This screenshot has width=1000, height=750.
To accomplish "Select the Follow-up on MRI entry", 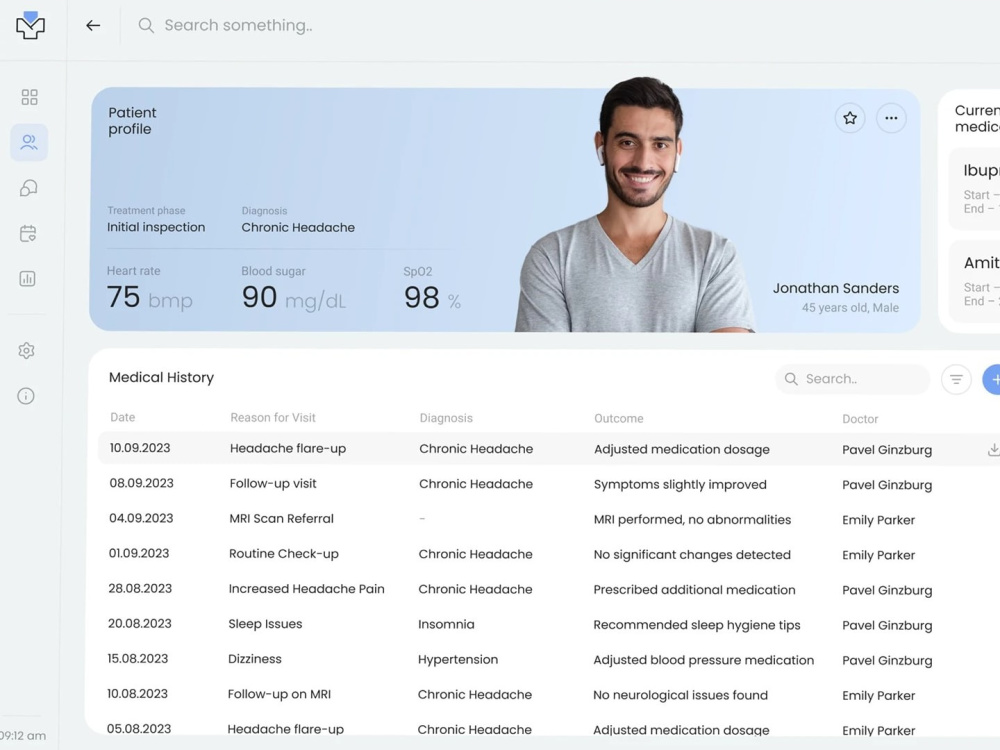I will coord(279,694).
